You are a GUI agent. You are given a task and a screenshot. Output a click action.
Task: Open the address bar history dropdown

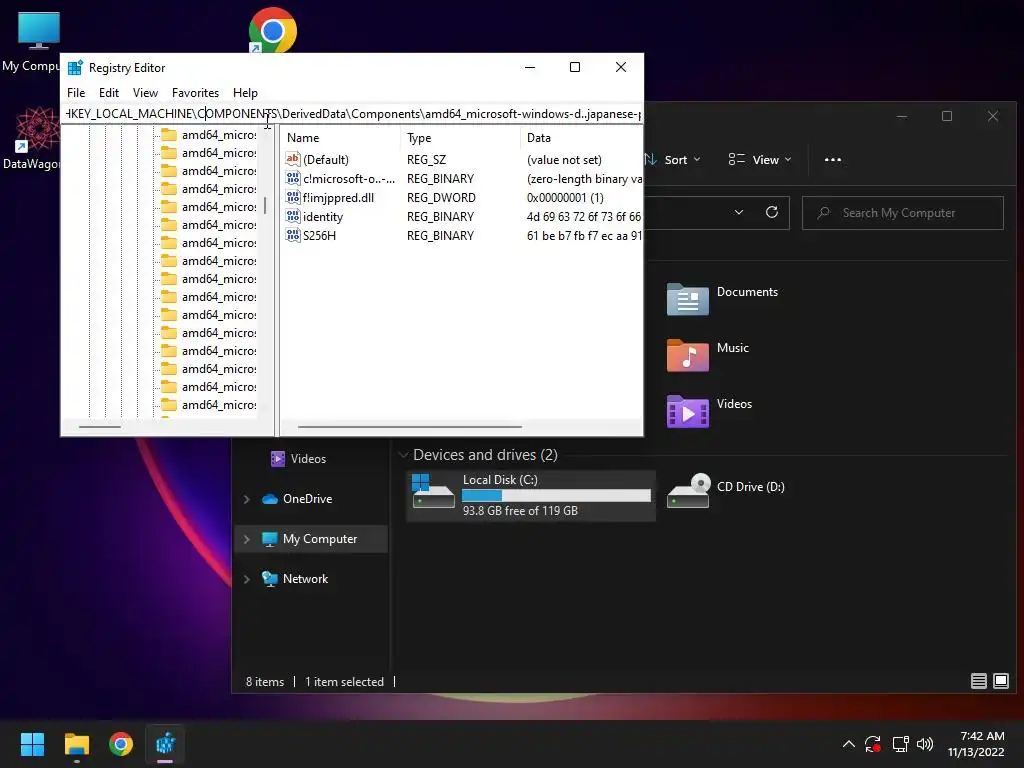point(739,212)
